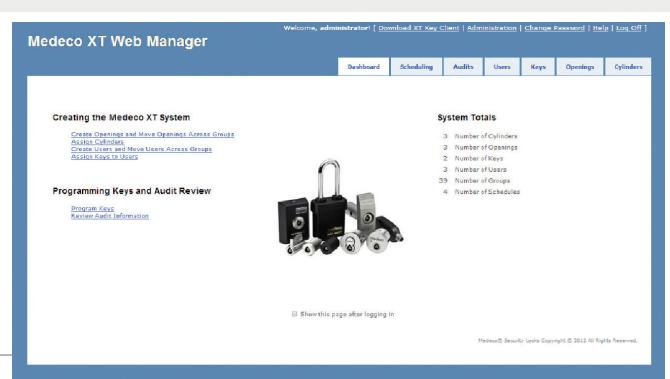Click Download XT Key Client link
Image resolution: width=670 pixels, height=379 pixels.
click(x=419, y=28)
